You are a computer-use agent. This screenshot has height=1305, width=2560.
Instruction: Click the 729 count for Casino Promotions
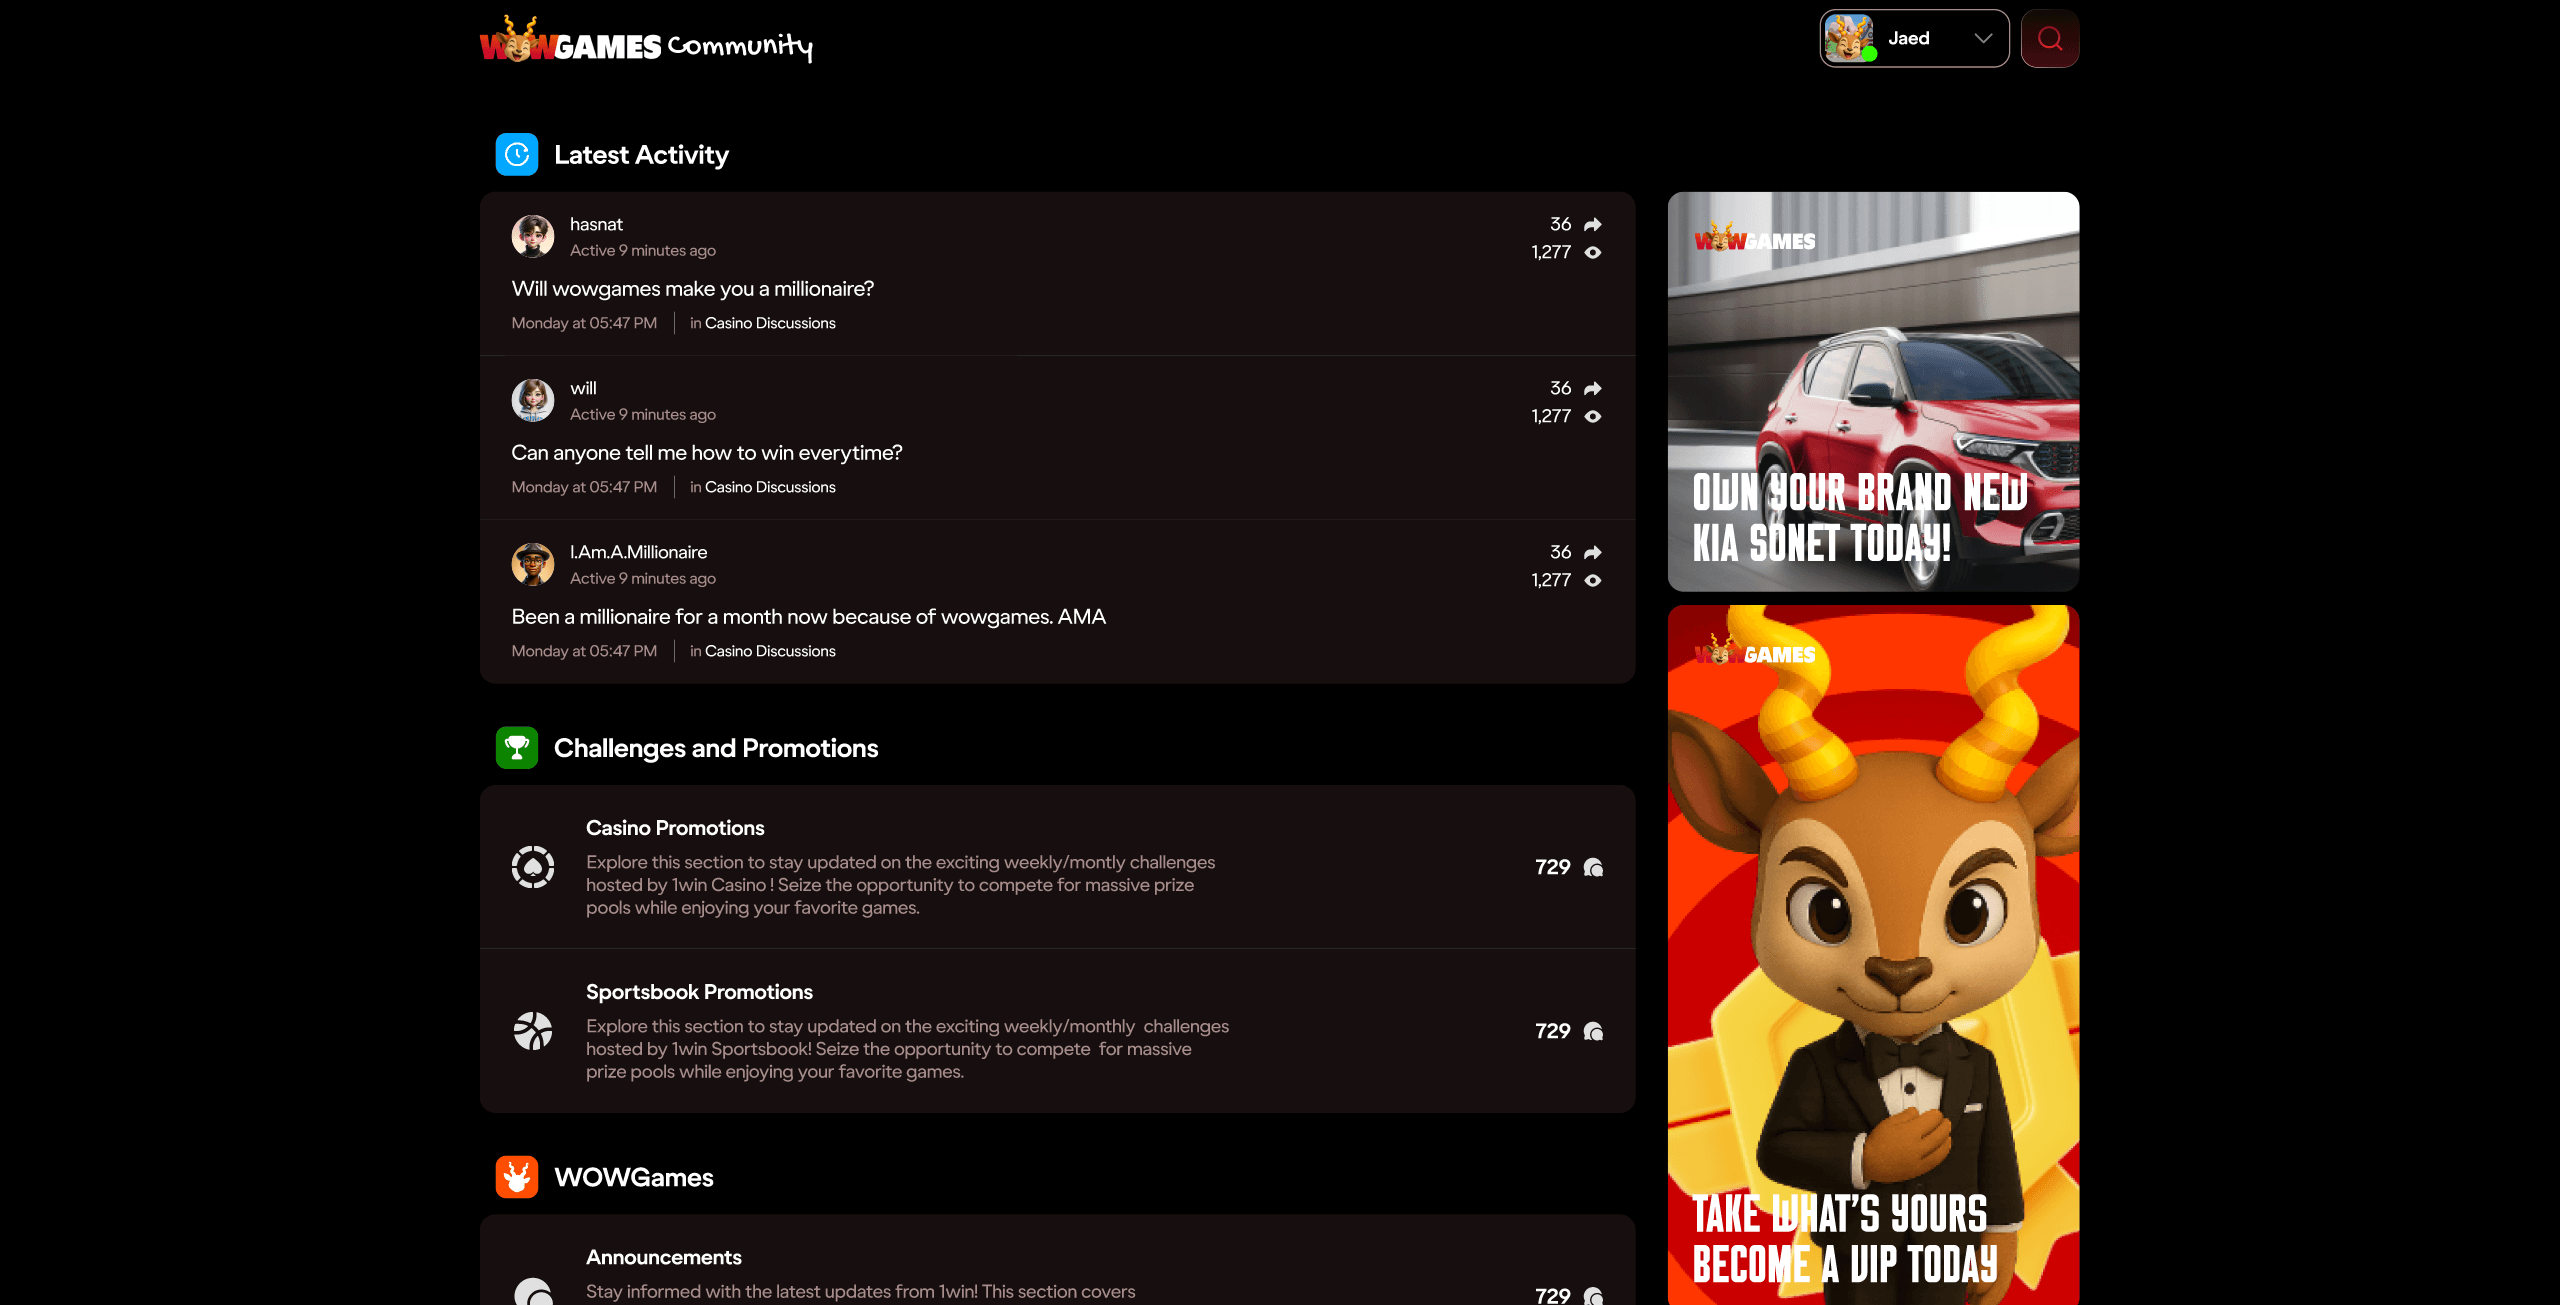tap(1553, 867)
